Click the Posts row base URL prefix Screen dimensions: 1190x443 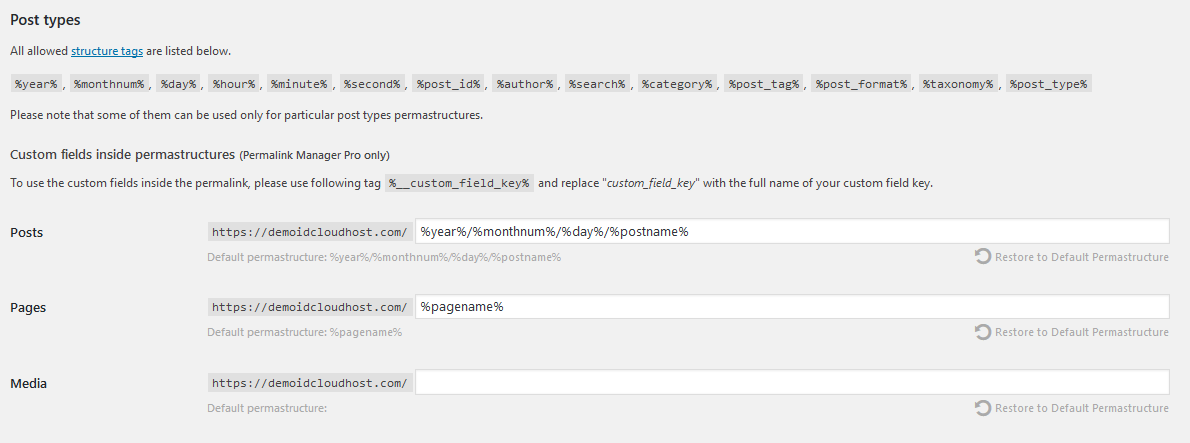[x=310, y=231]
